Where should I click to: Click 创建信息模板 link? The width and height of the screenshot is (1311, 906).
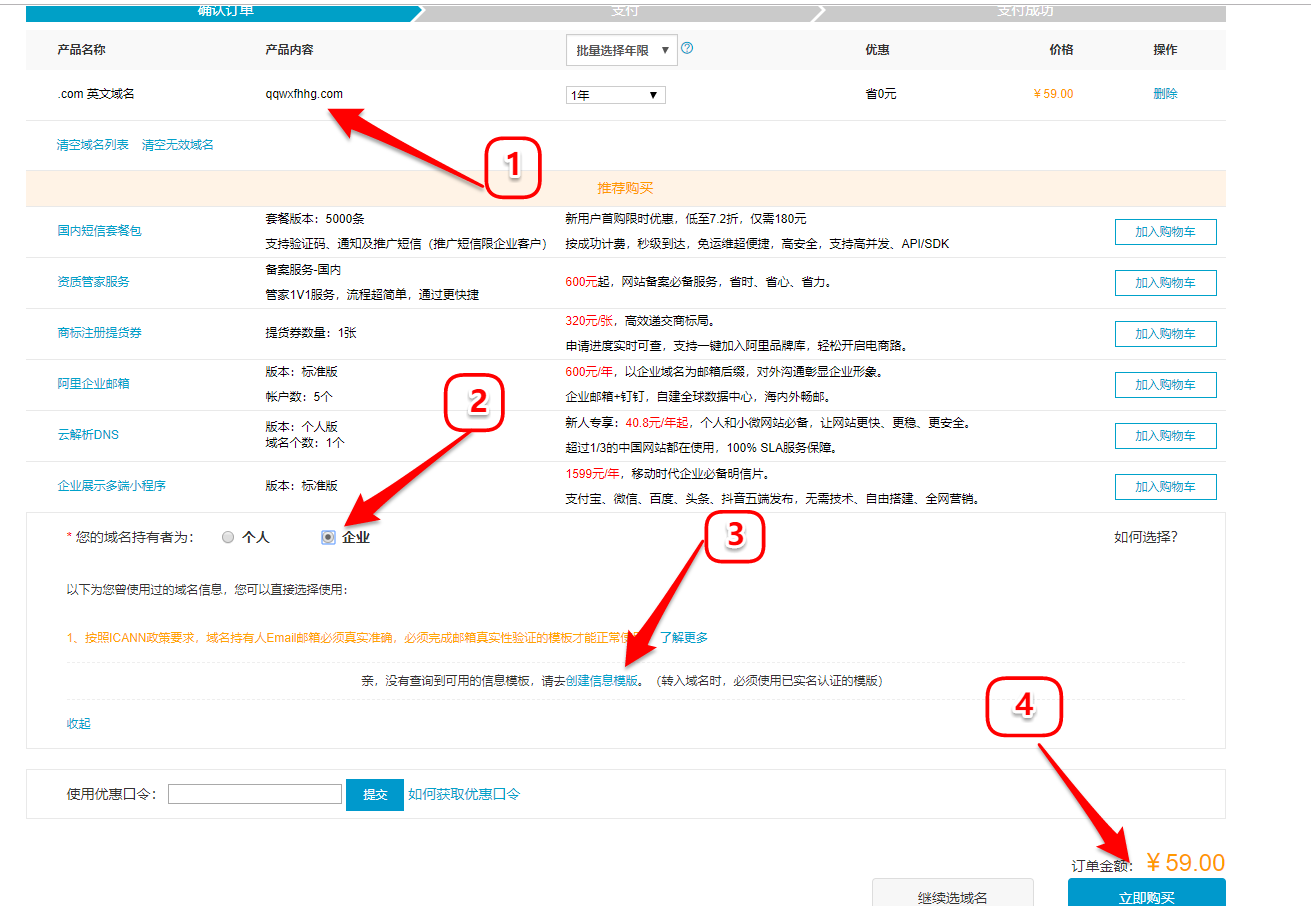(x=602, y=681)
